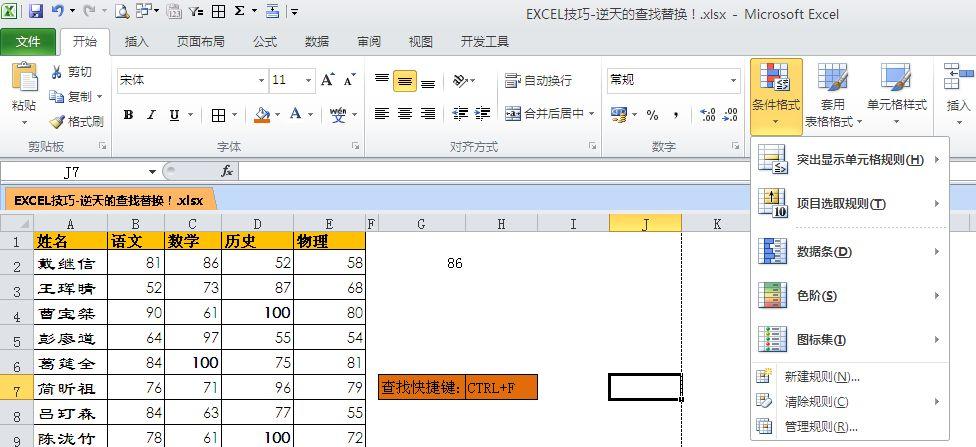Switch to the 开发工具 Developer tab

[485, 42]
